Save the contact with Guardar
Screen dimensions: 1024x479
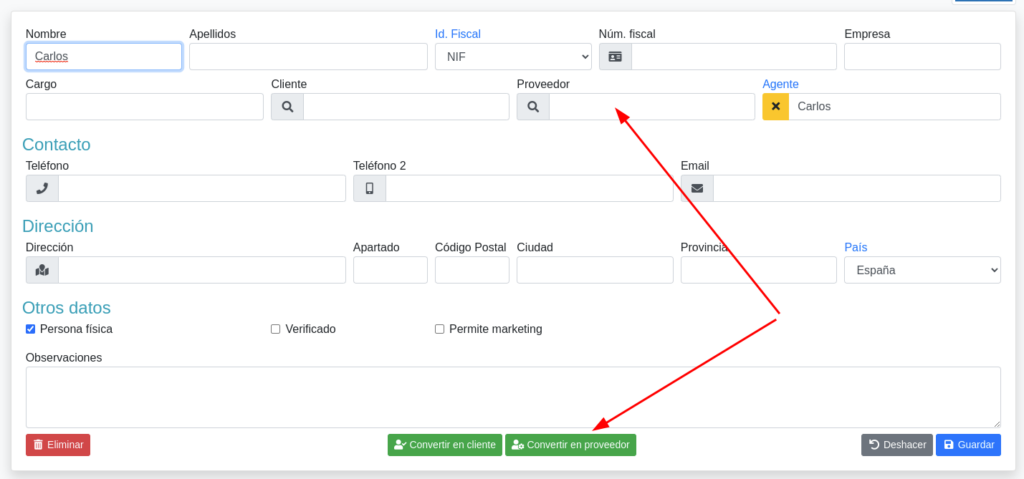point(968,445)
